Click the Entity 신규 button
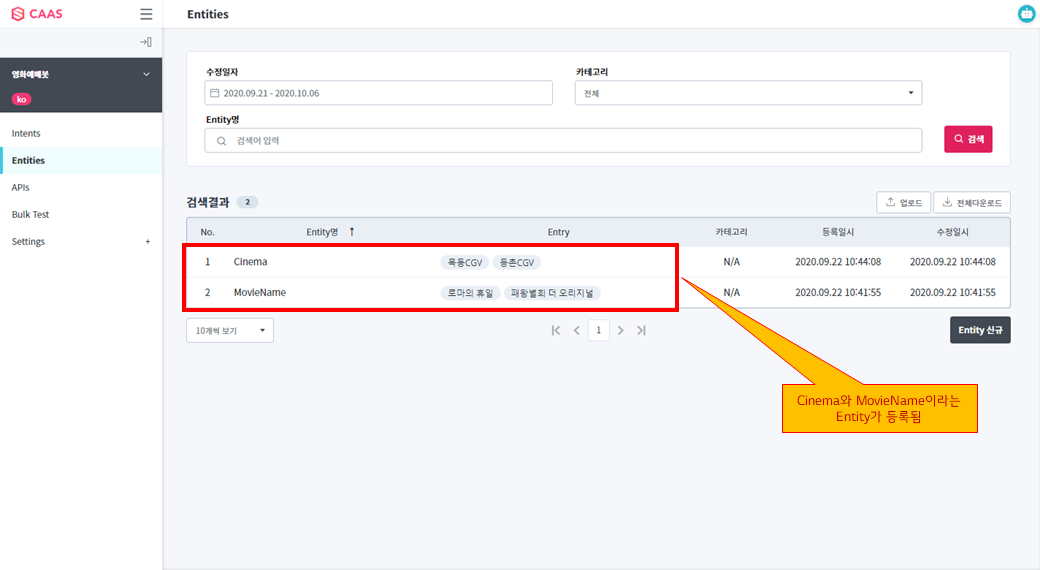 [x=979, y=330]
